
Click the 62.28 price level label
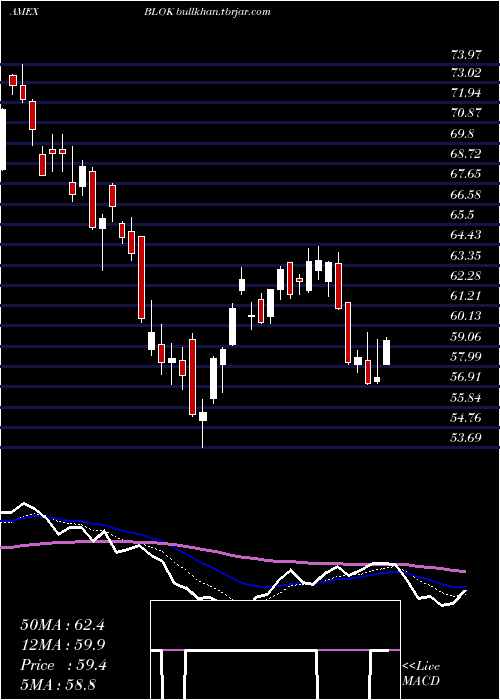(467, 275)
